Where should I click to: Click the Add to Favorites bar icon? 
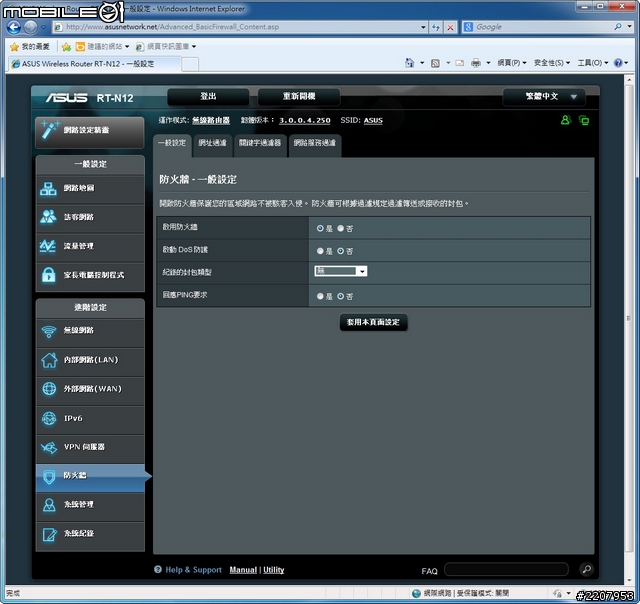(x=66, y=47)
